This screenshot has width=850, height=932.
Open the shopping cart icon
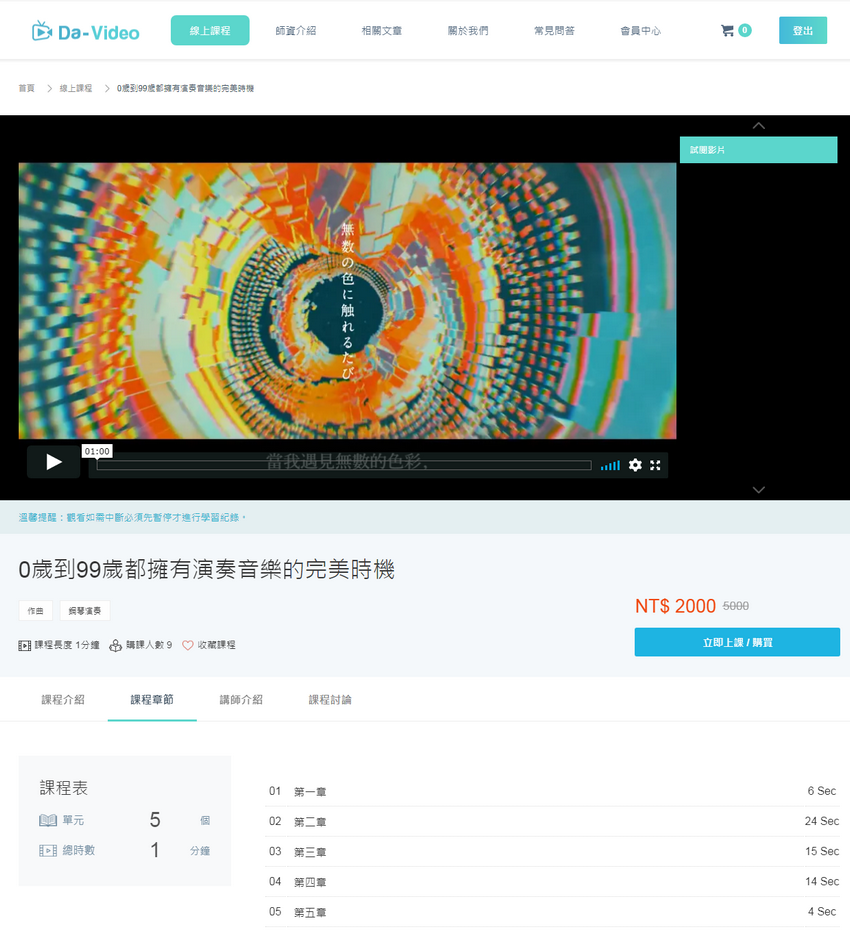tap(727, 30)
